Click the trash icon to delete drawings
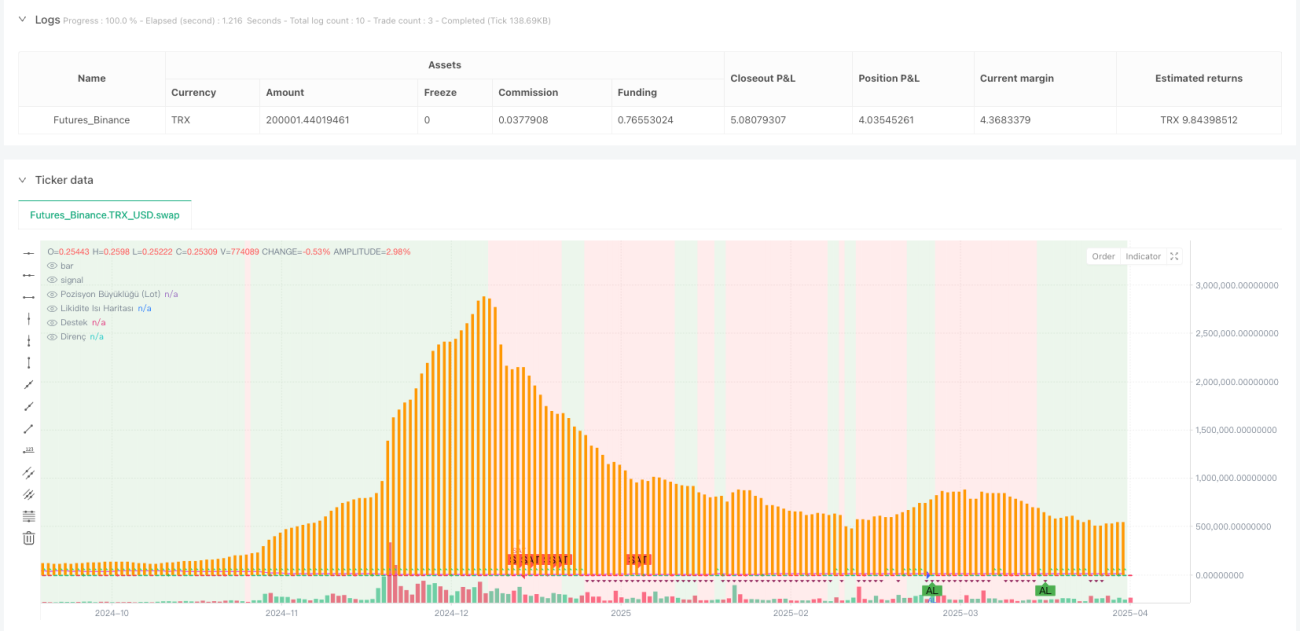The image size is (1300, 631). (x=29, y=538)
